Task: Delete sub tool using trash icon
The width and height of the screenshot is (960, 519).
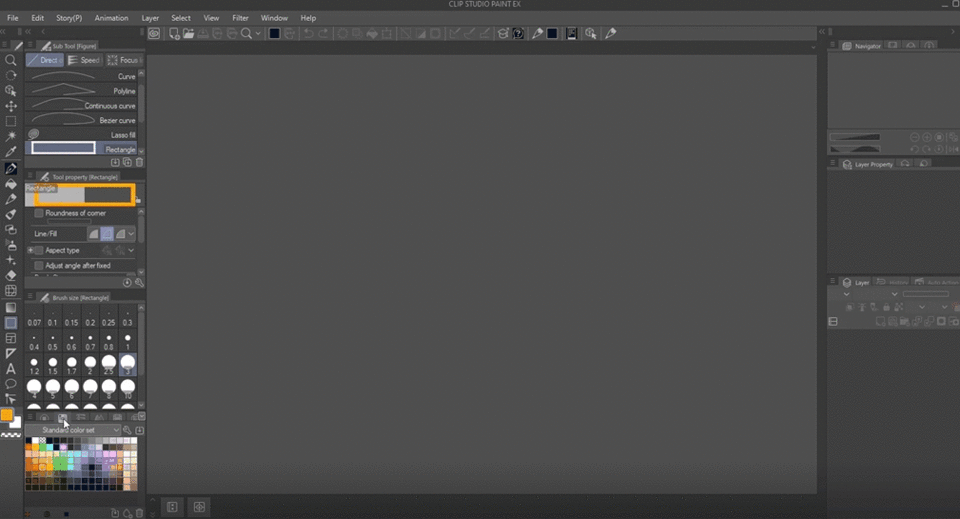Action: pyautogui.click(x=139, y=162)
